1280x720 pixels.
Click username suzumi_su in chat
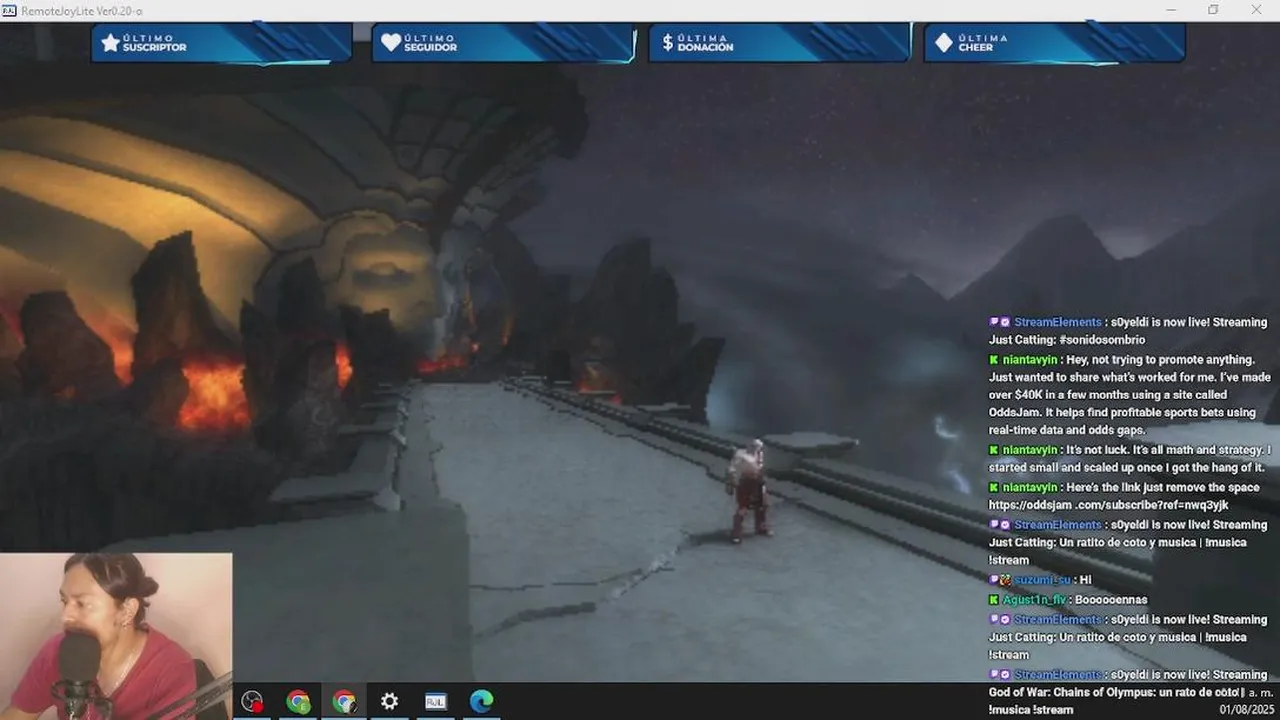coord(1044,580)
